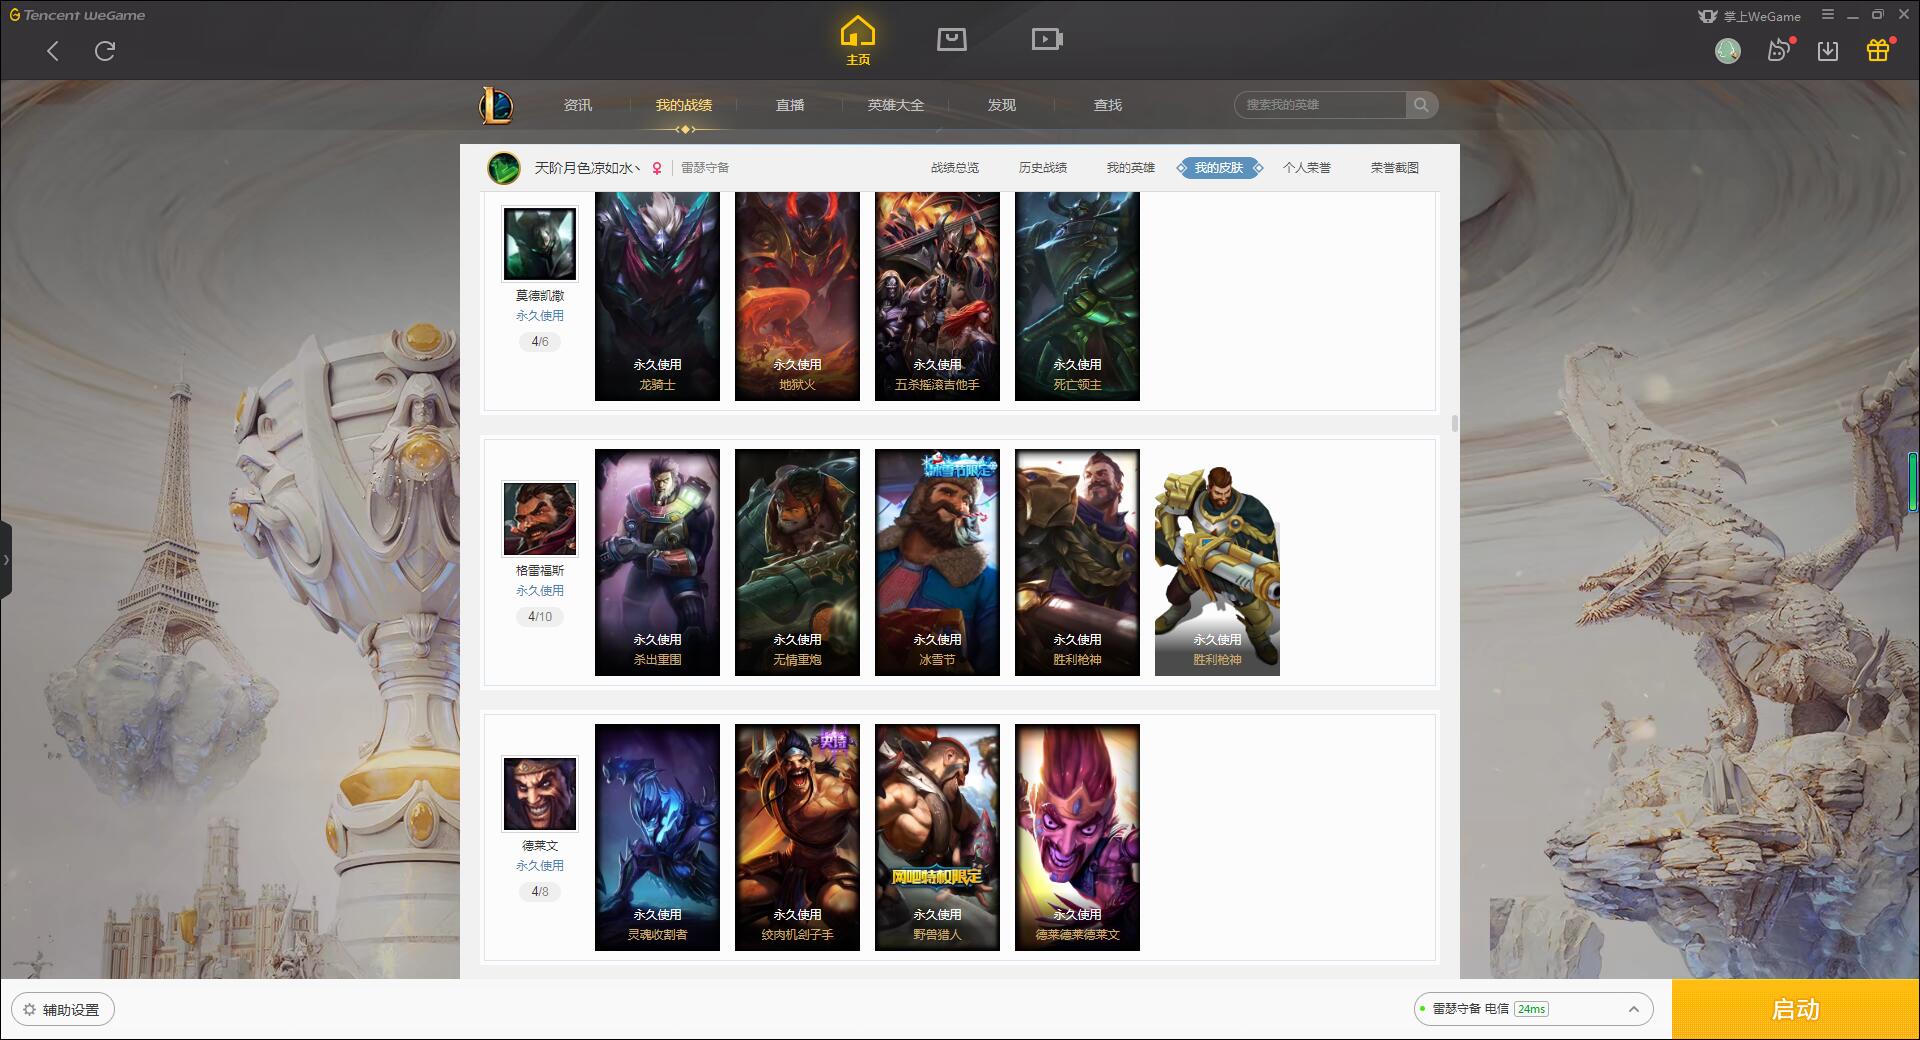Open the 无情重炮 skin card
The width and height of the screenshot is (1920, 1040).
pos(797,562)
